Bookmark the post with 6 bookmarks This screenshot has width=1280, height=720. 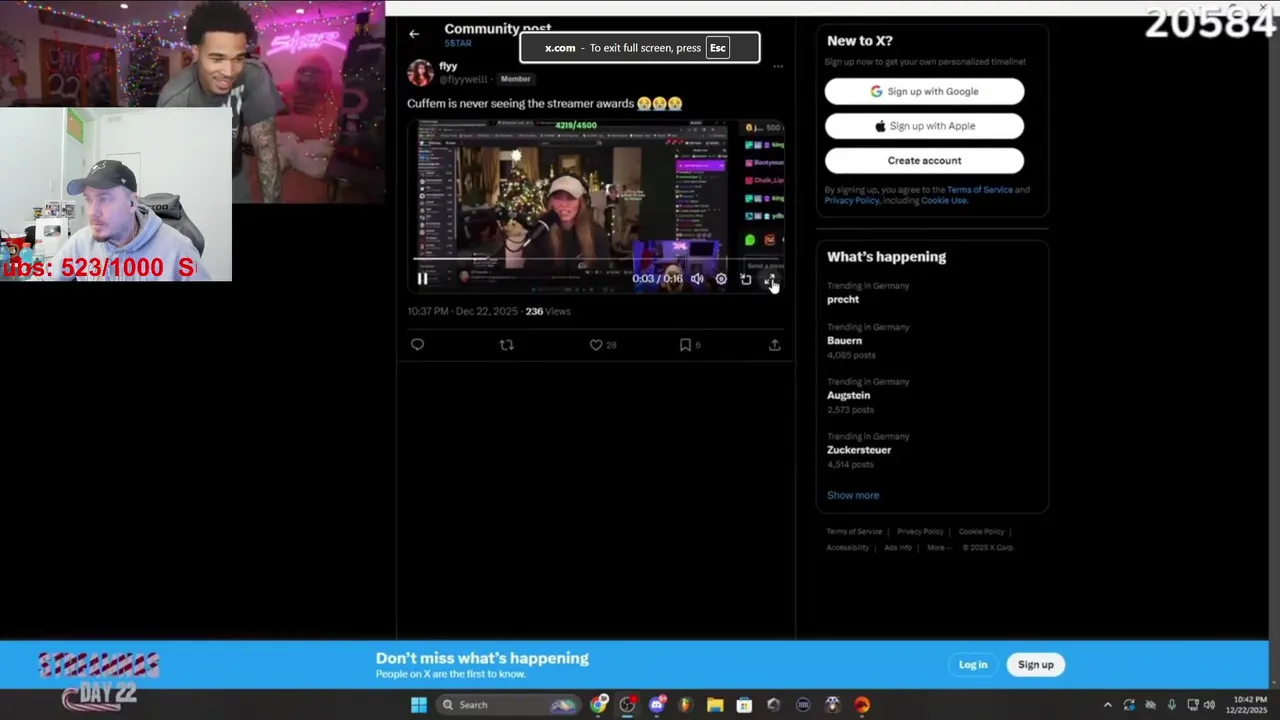pyautogui.click(x=690, y=345)
